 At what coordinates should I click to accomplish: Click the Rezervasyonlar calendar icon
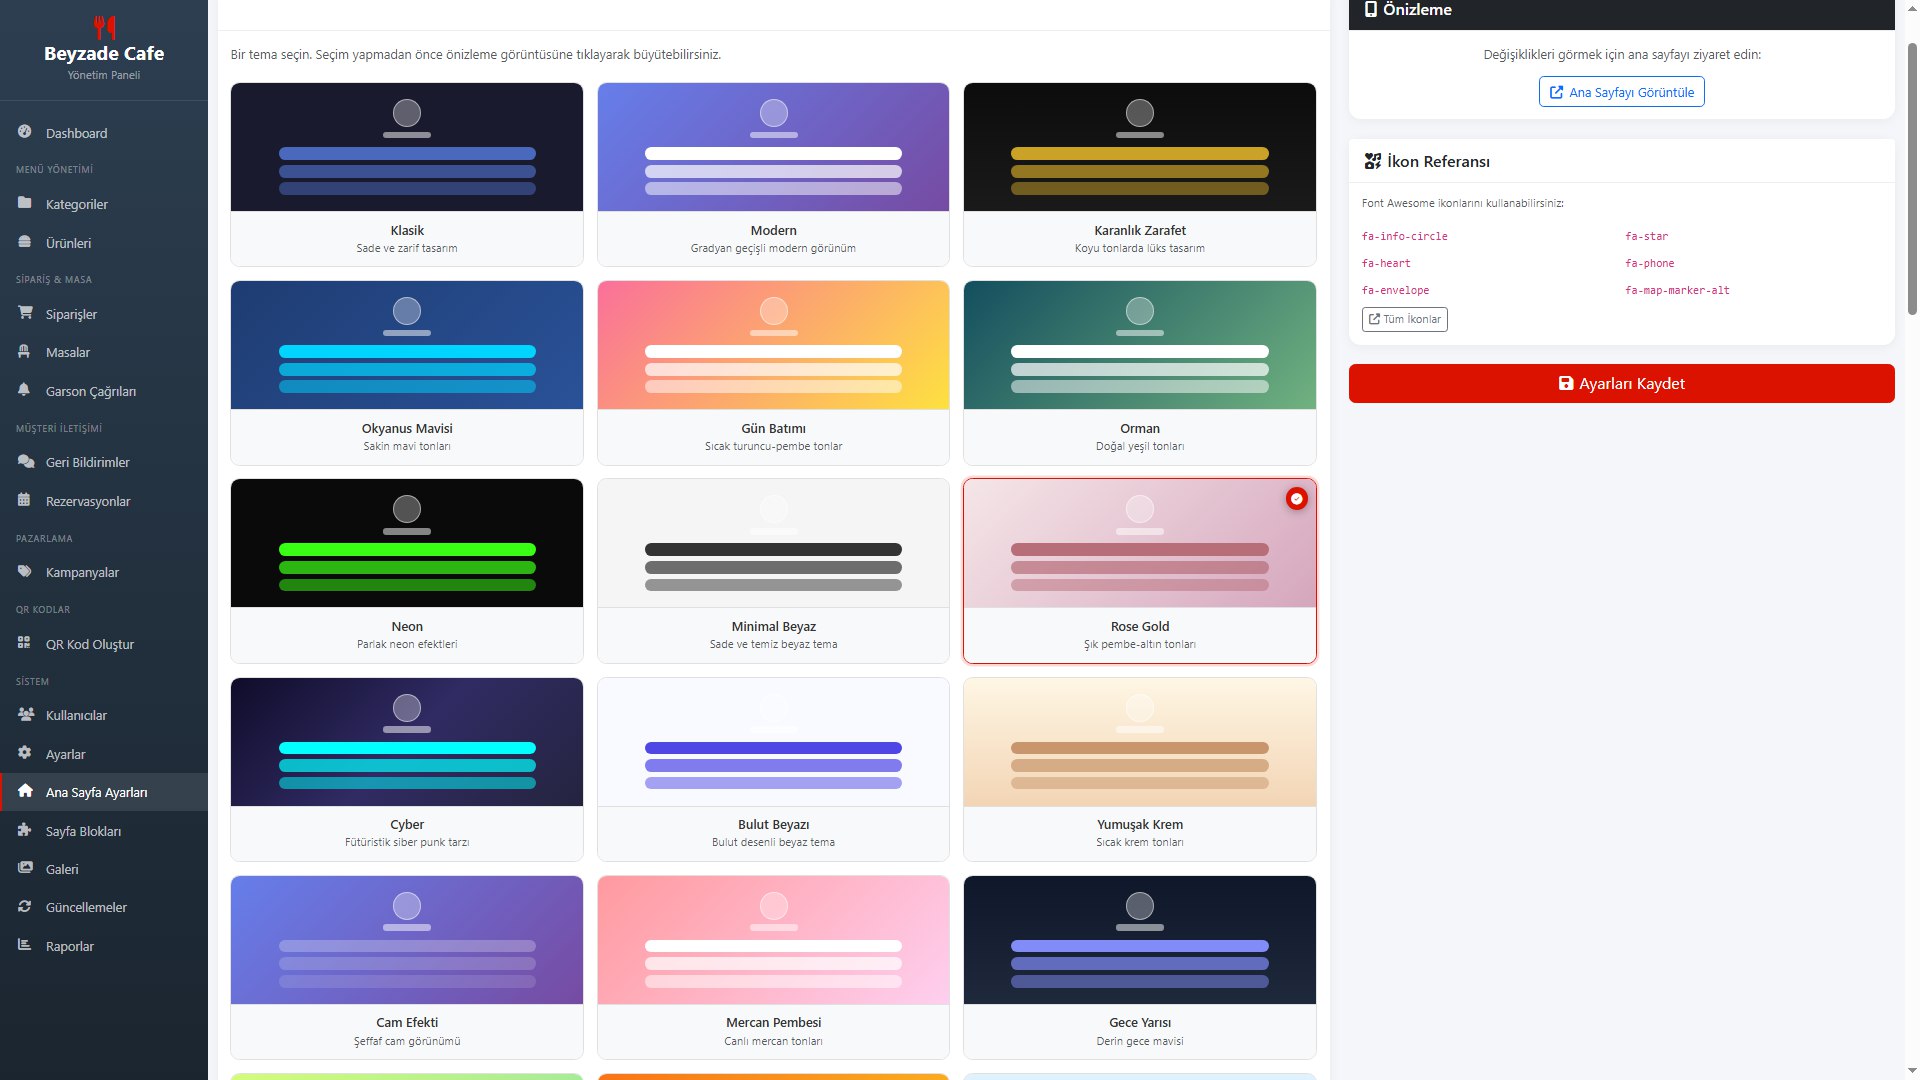click(x=25, y=500)
